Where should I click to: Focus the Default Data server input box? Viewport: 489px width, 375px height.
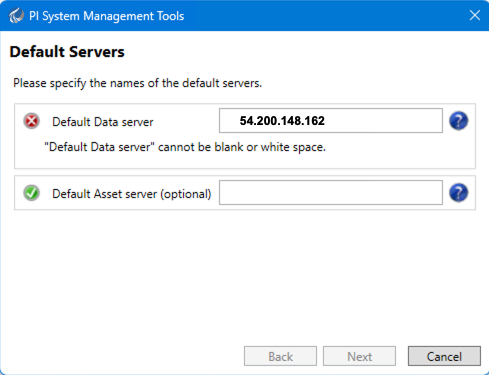point(331,120)
